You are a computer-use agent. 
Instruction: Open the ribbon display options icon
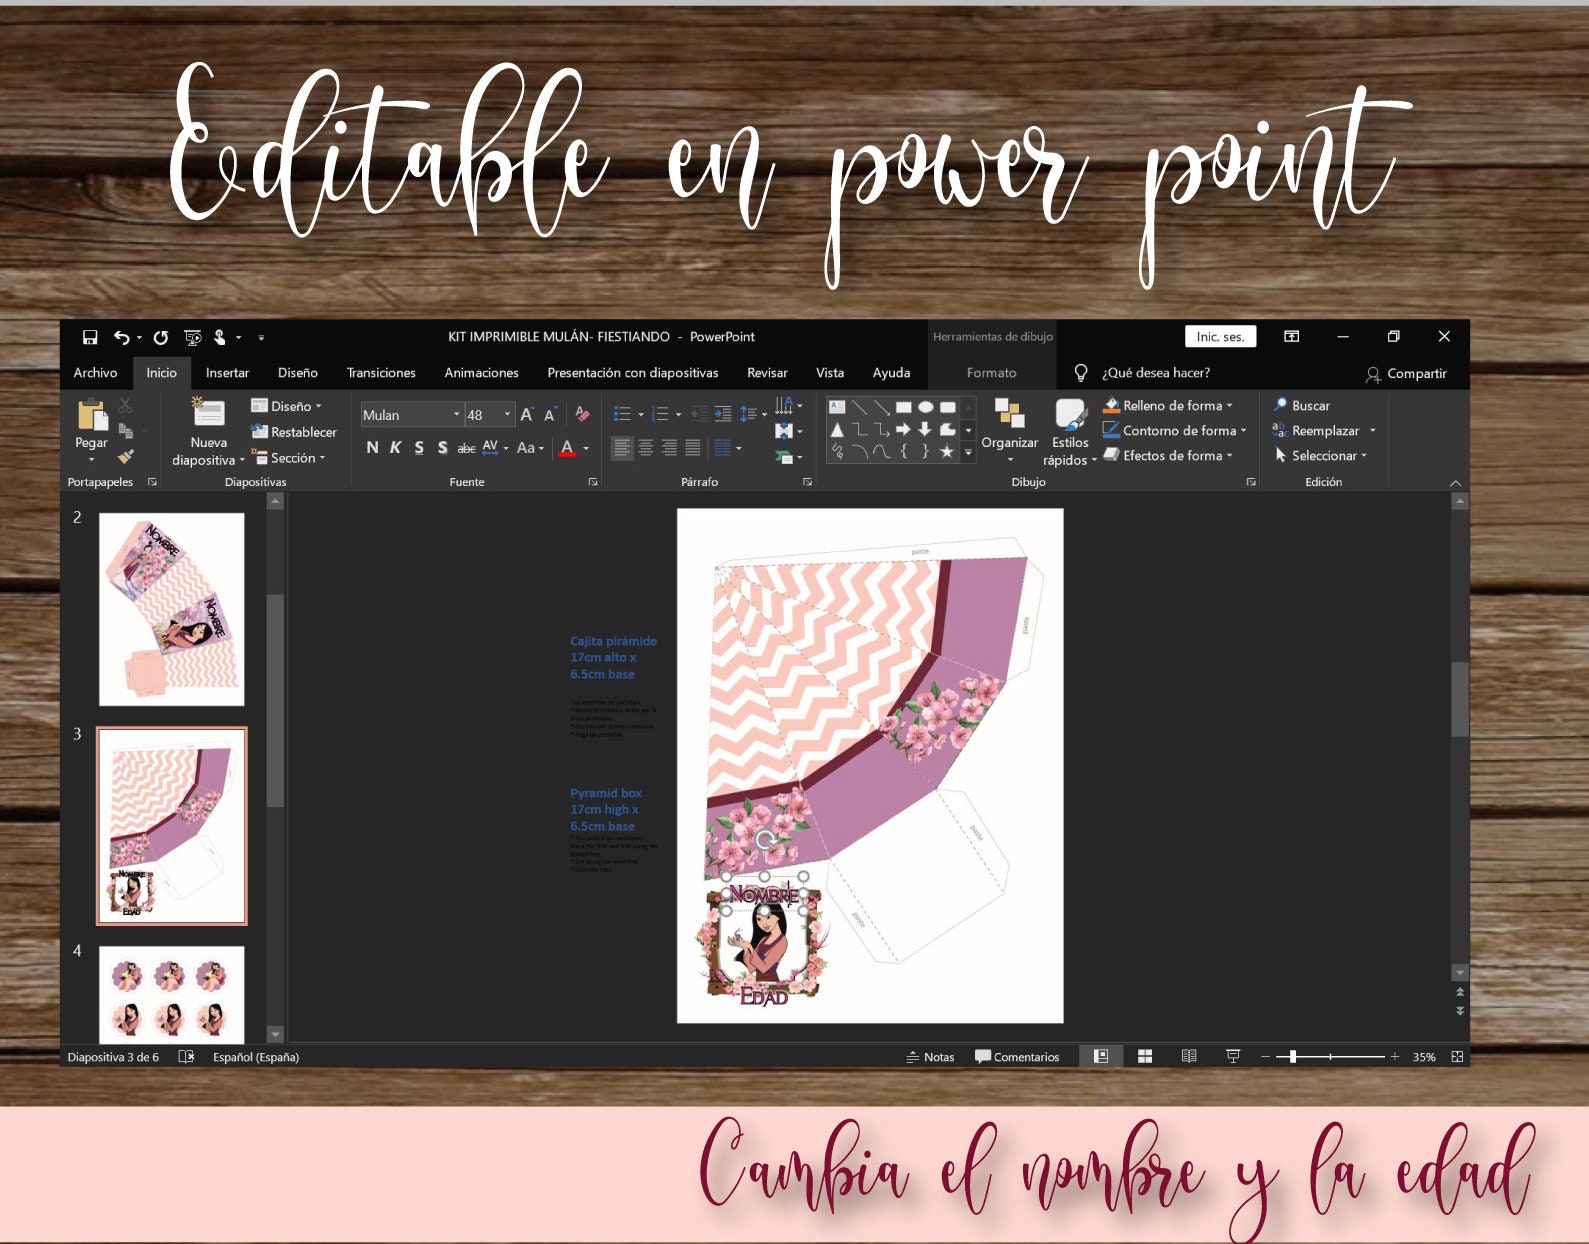(x=1292, y=337)
